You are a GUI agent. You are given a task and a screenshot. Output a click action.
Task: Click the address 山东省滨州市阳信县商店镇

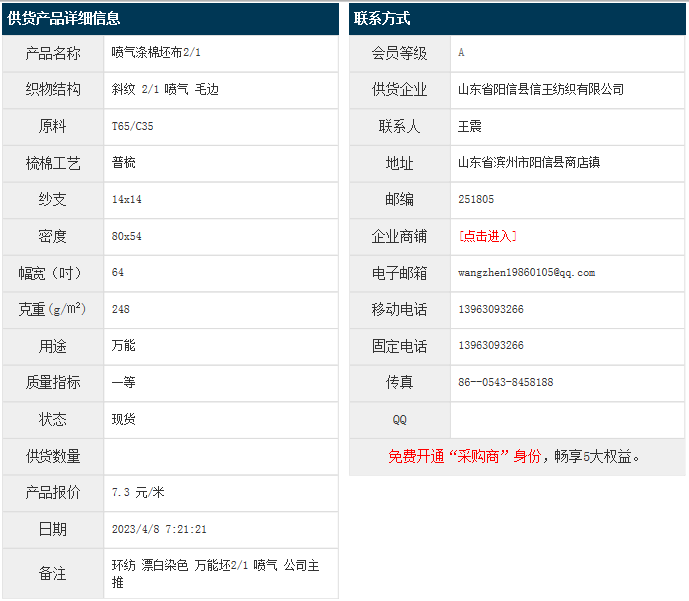pos(529,163)
